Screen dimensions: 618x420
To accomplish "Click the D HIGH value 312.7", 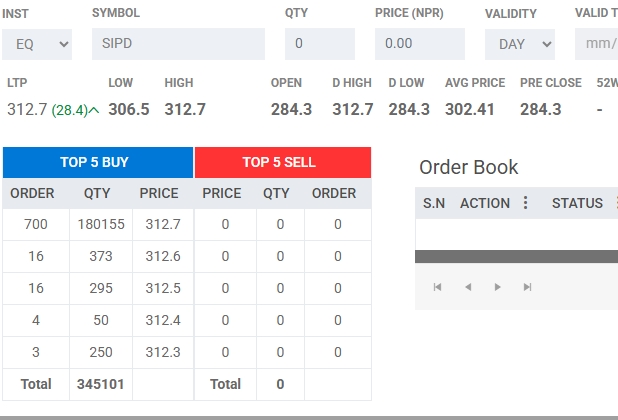I will click(x=353, y=109).
